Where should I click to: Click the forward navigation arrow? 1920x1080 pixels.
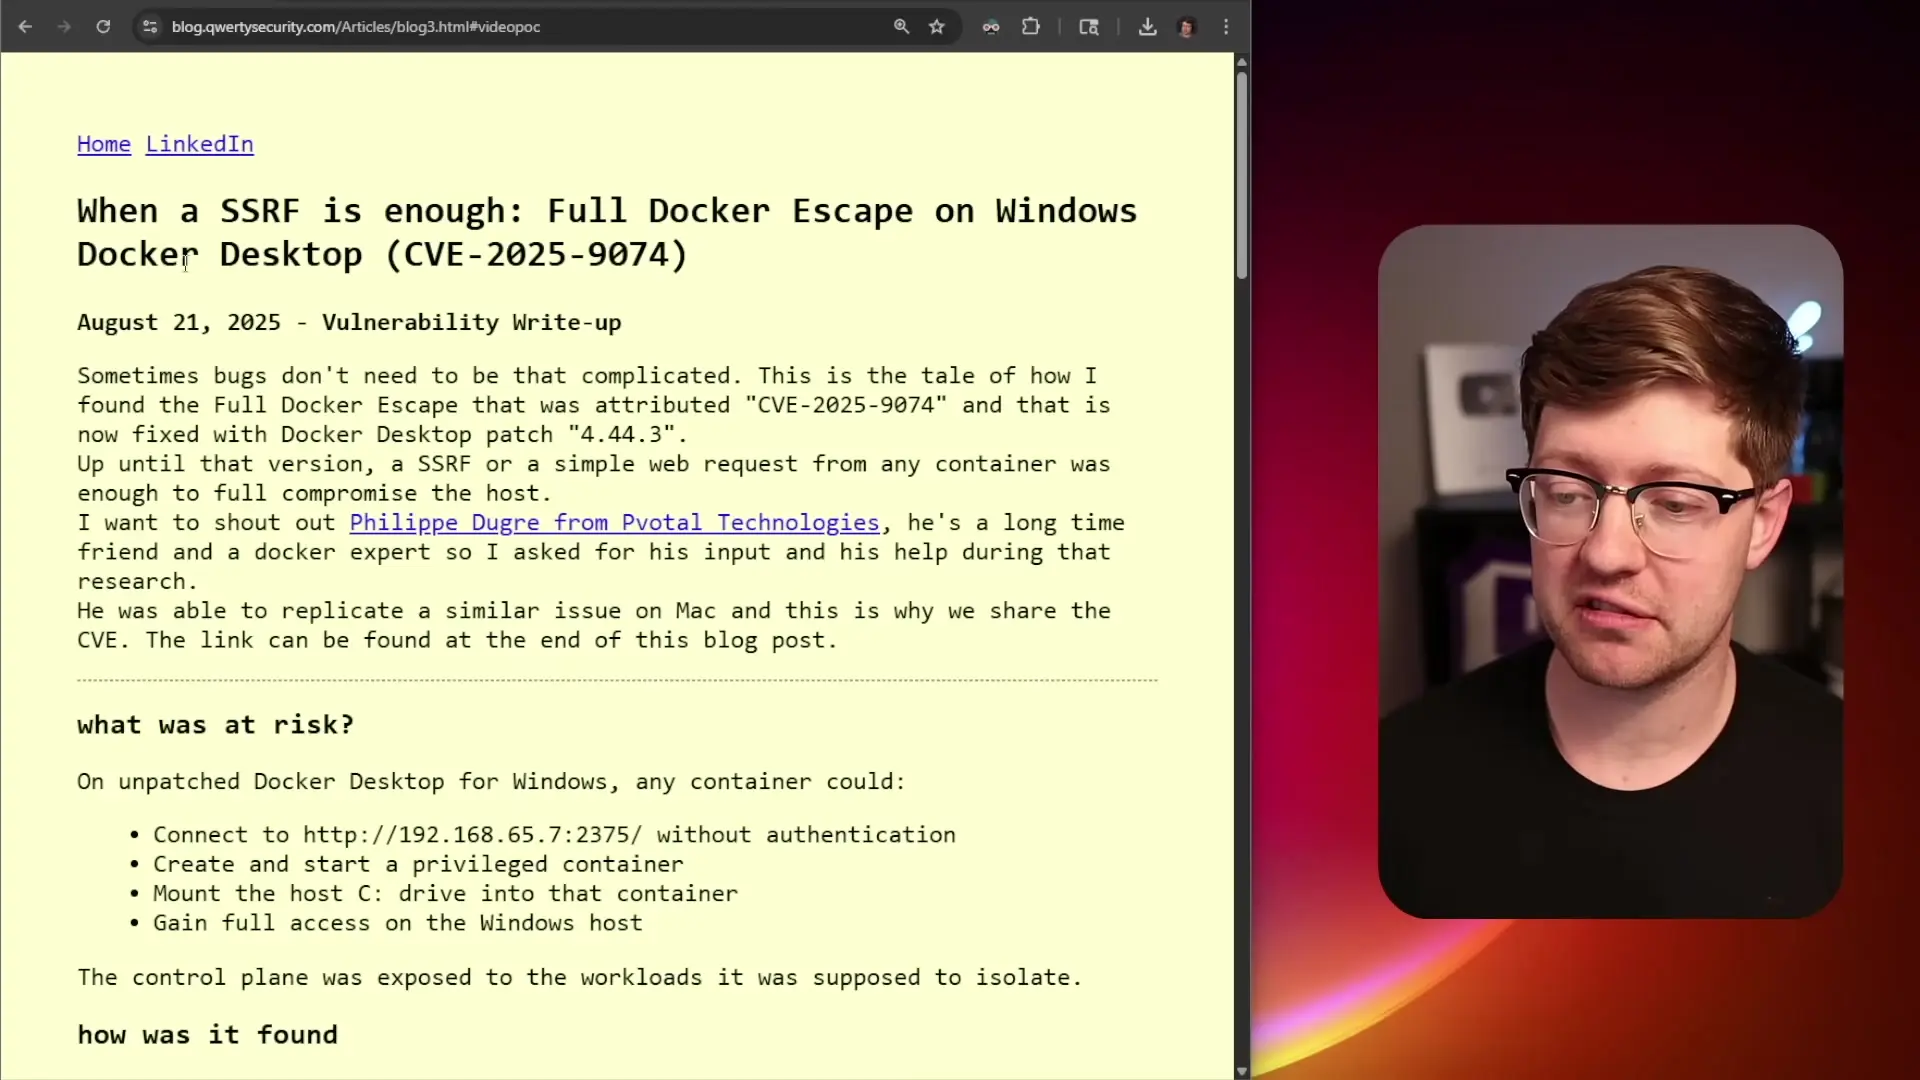click(x=64, y=27)
